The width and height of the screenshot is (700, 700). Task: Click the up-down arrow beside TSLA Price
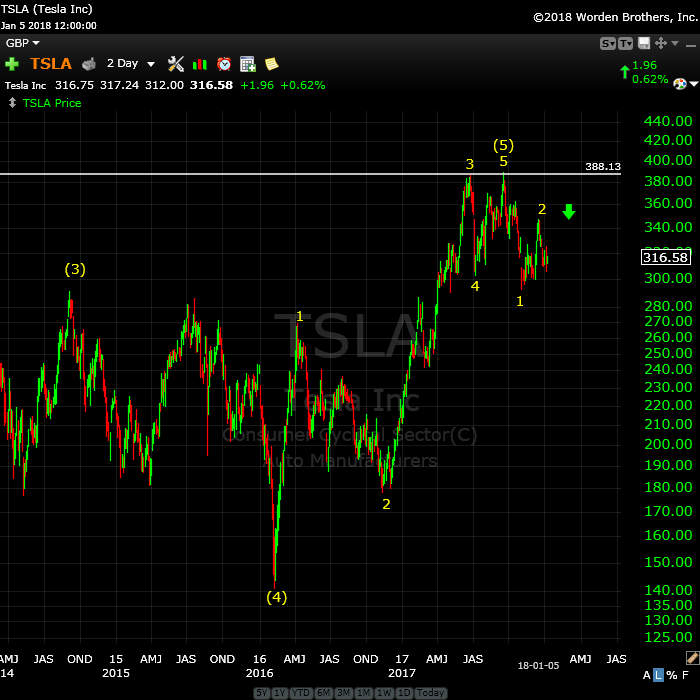[12, 103]
